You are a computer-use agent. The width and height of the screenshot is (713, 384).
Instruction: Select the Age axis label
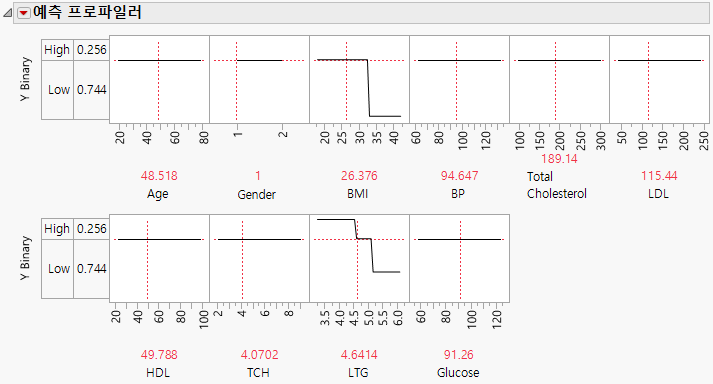[x=158, y=194]
